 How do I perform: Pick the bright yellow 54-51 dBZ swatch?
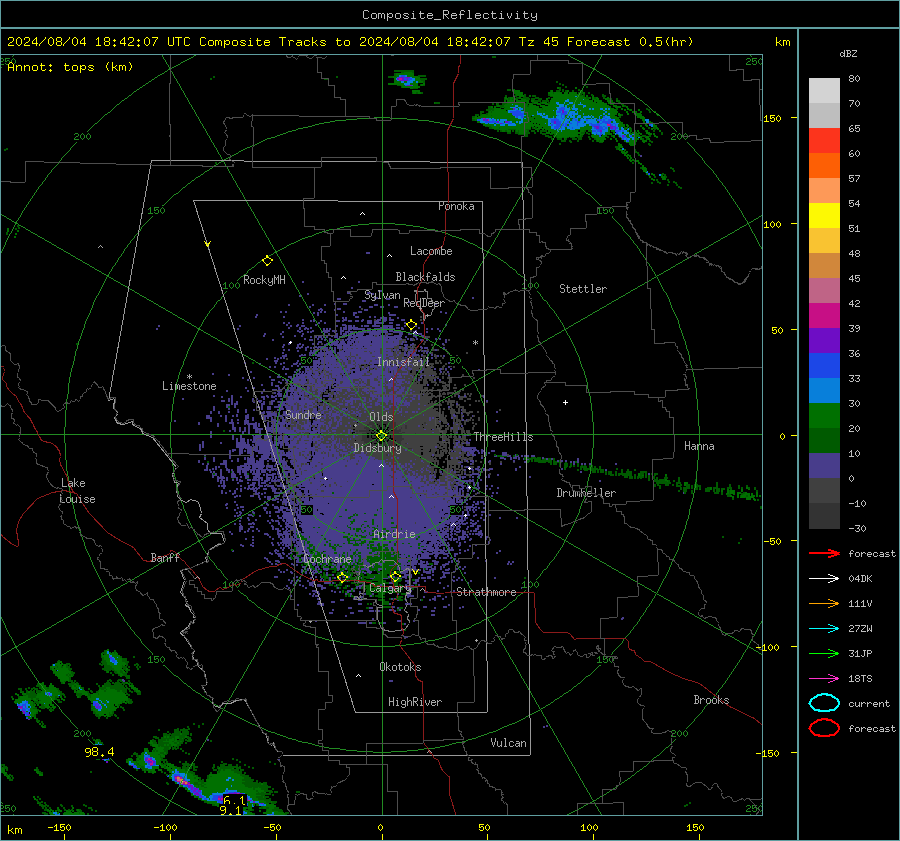click(824, 215)
